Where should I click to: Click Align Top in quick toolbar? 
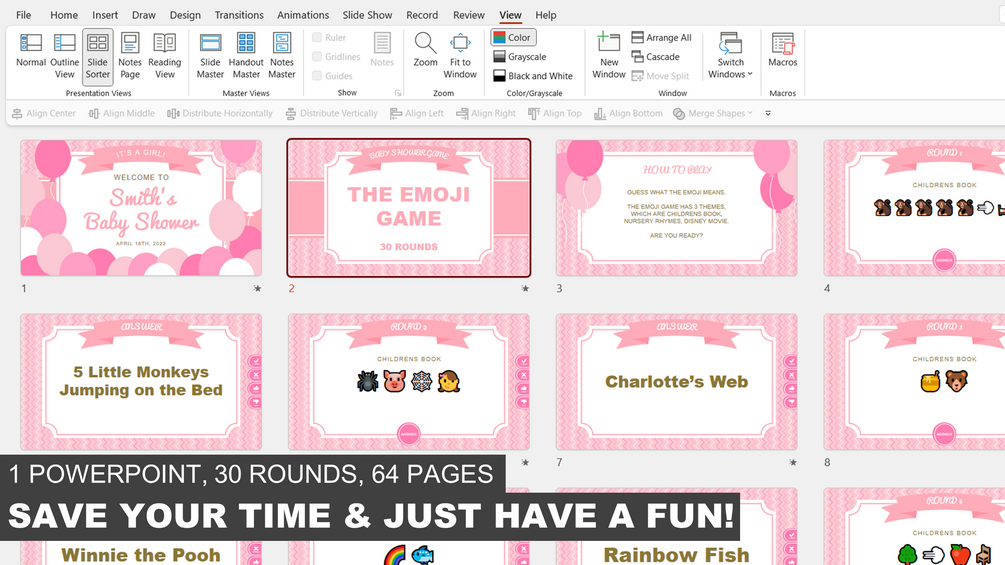pyautogui.click(x=555, y=113)
